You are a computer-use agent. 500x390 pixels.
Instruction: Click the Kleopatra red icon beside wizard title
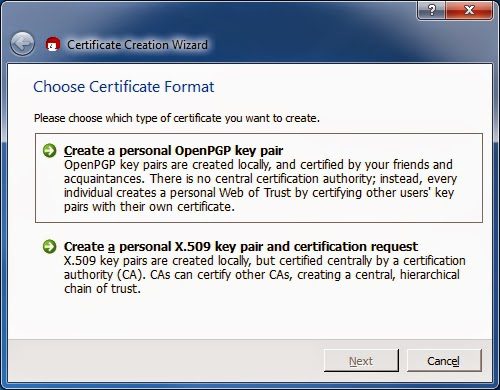click(x=53, y=45)
